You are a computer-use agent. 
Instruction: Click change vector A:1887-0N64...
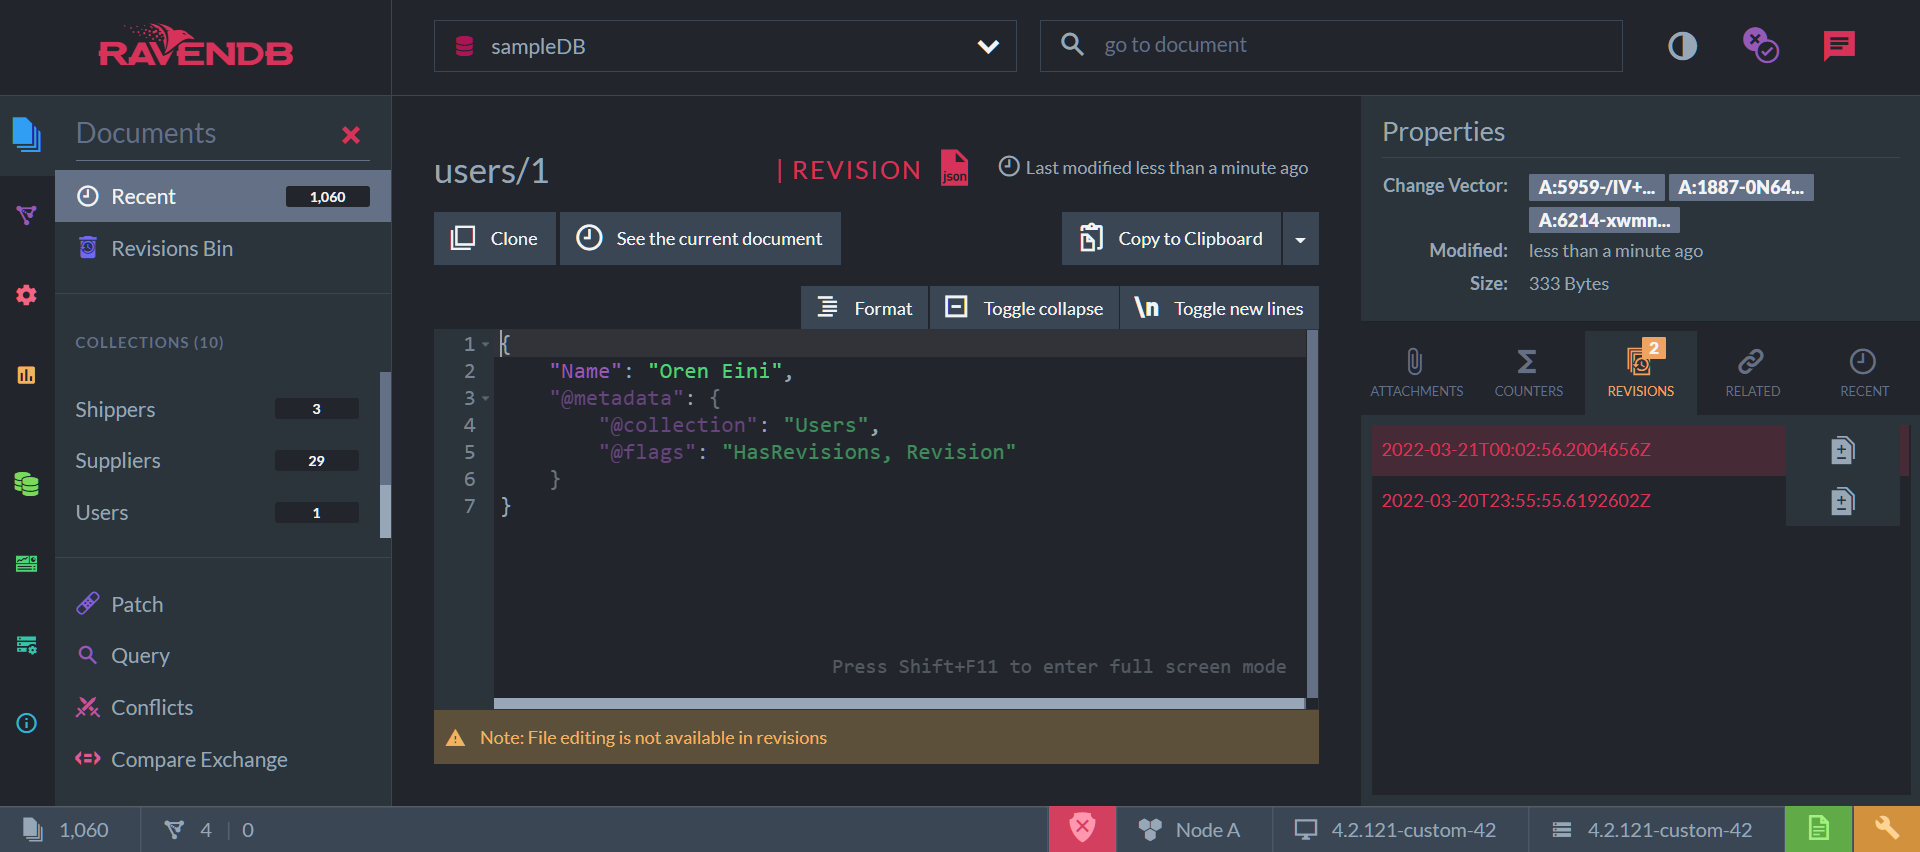pyautogui.click(x=1741, y=187)
